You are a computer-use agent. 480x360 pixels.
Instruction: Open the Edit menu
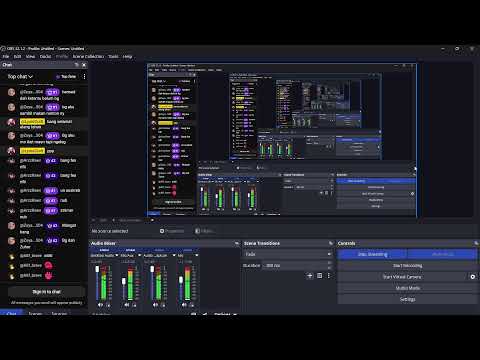pos(17,56)
